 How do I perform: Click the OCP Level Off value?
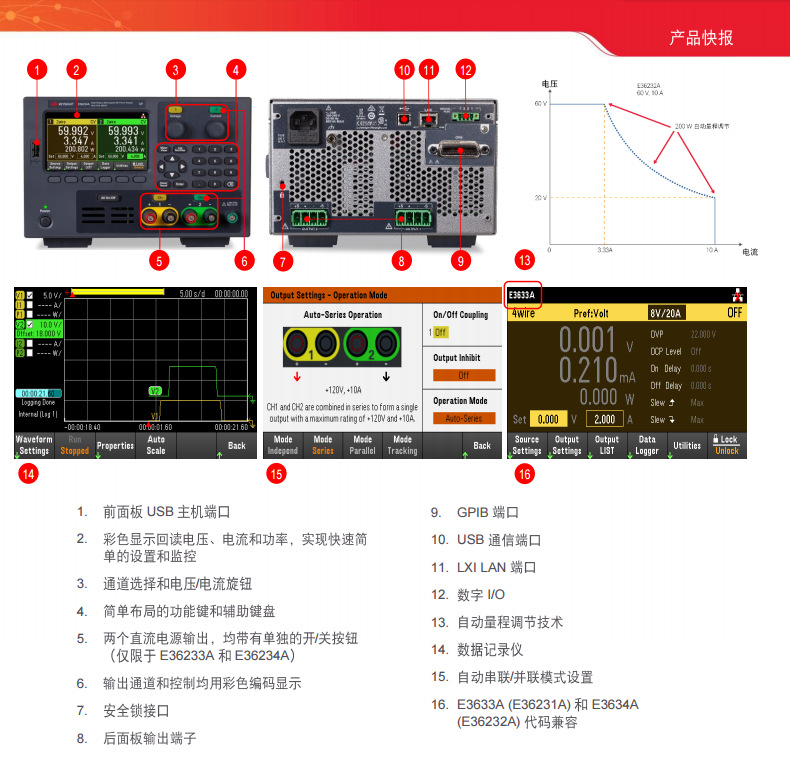[696, 351]
